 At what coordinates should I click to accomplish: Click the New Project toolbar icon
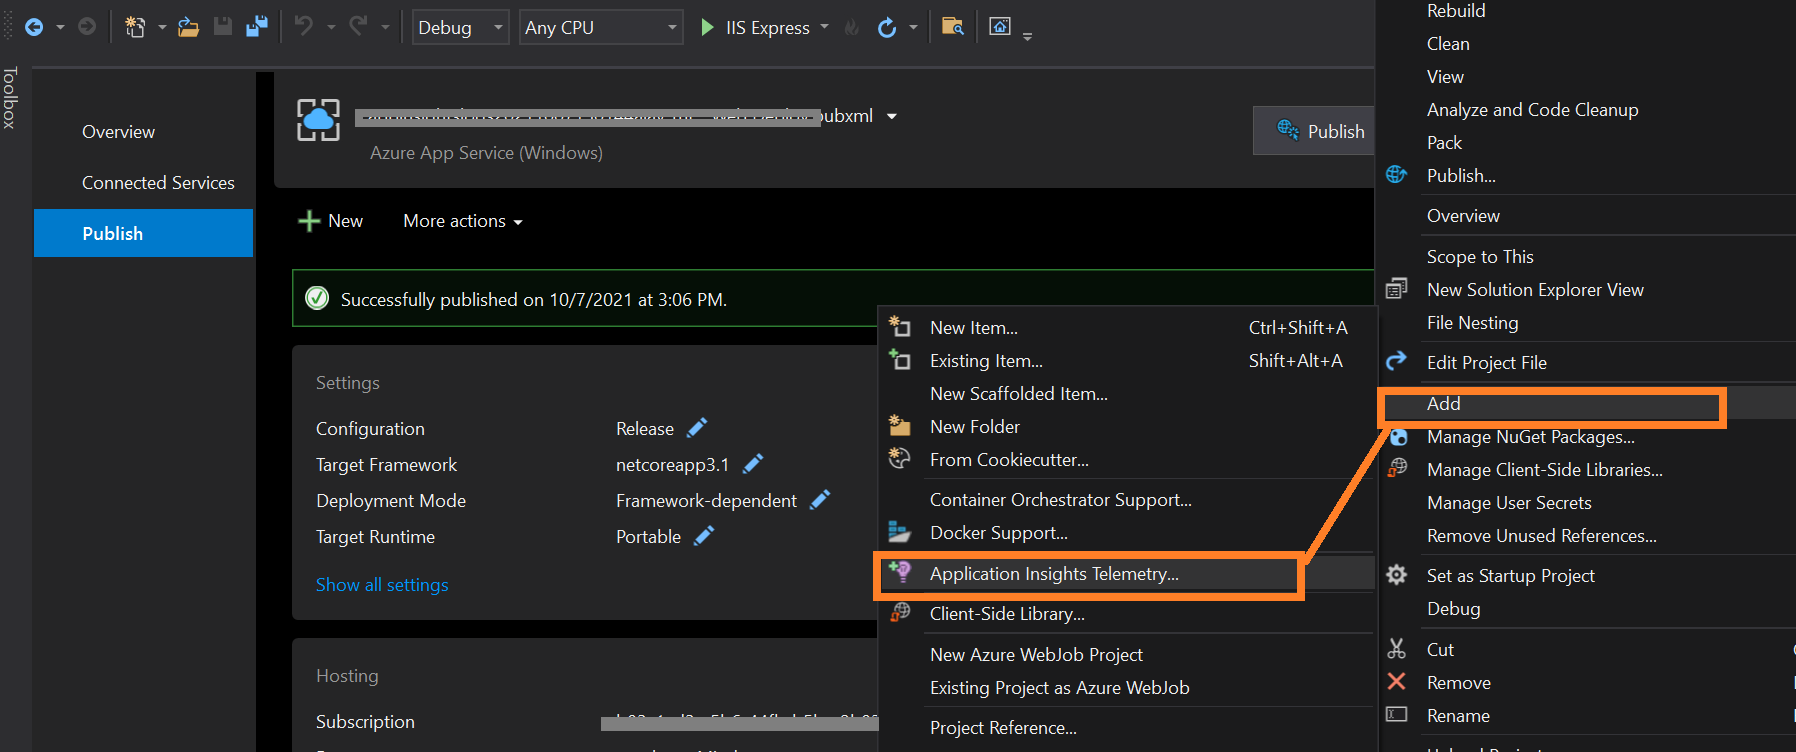click(x=135, y=27)
